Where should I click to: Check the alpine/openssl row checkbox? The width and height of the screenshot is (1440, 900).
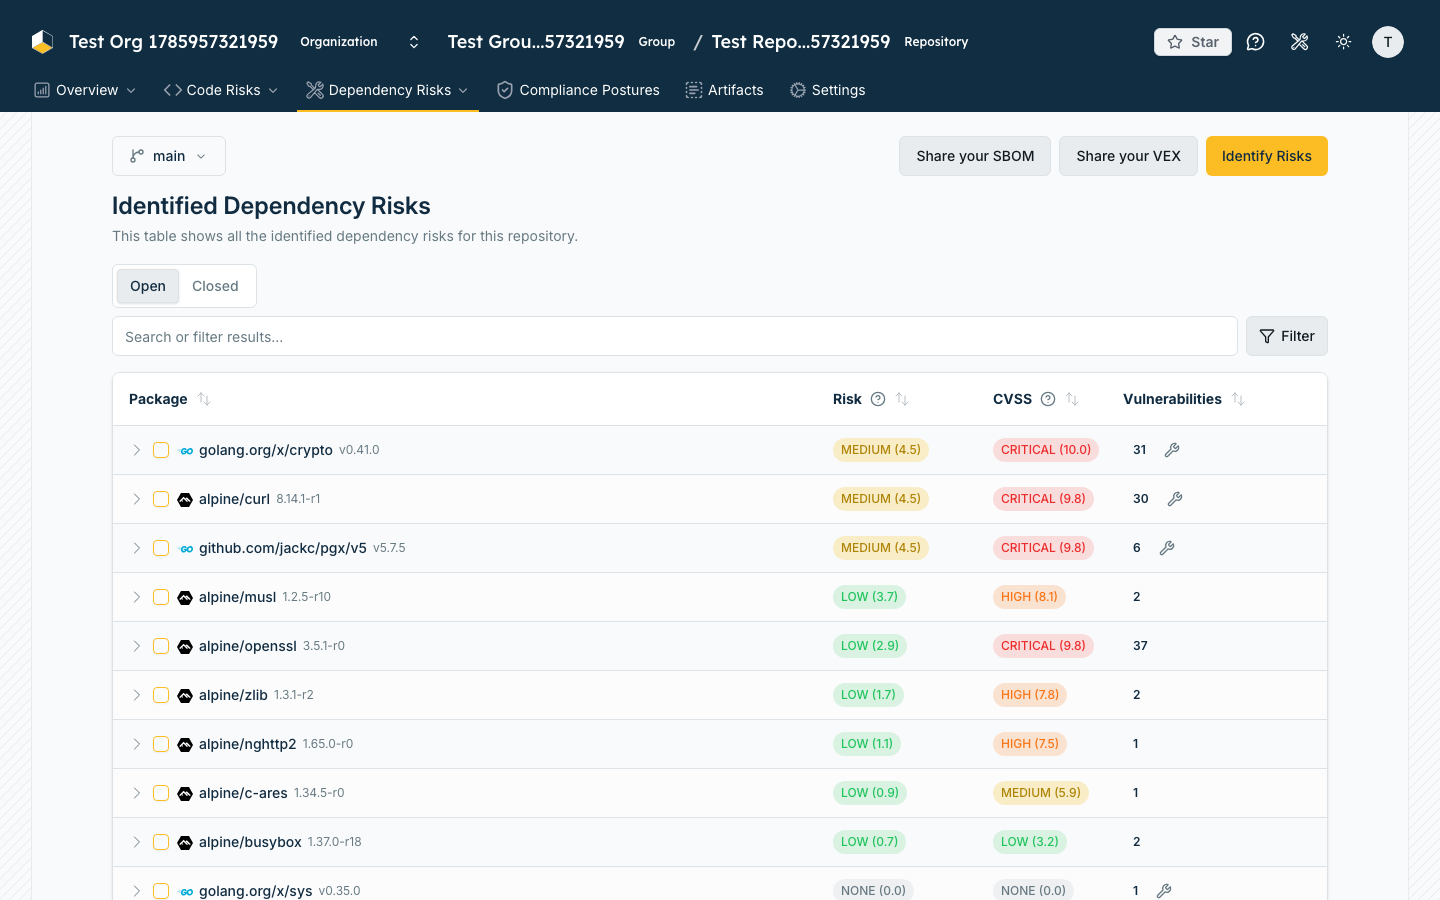click(x=161, y=646)
